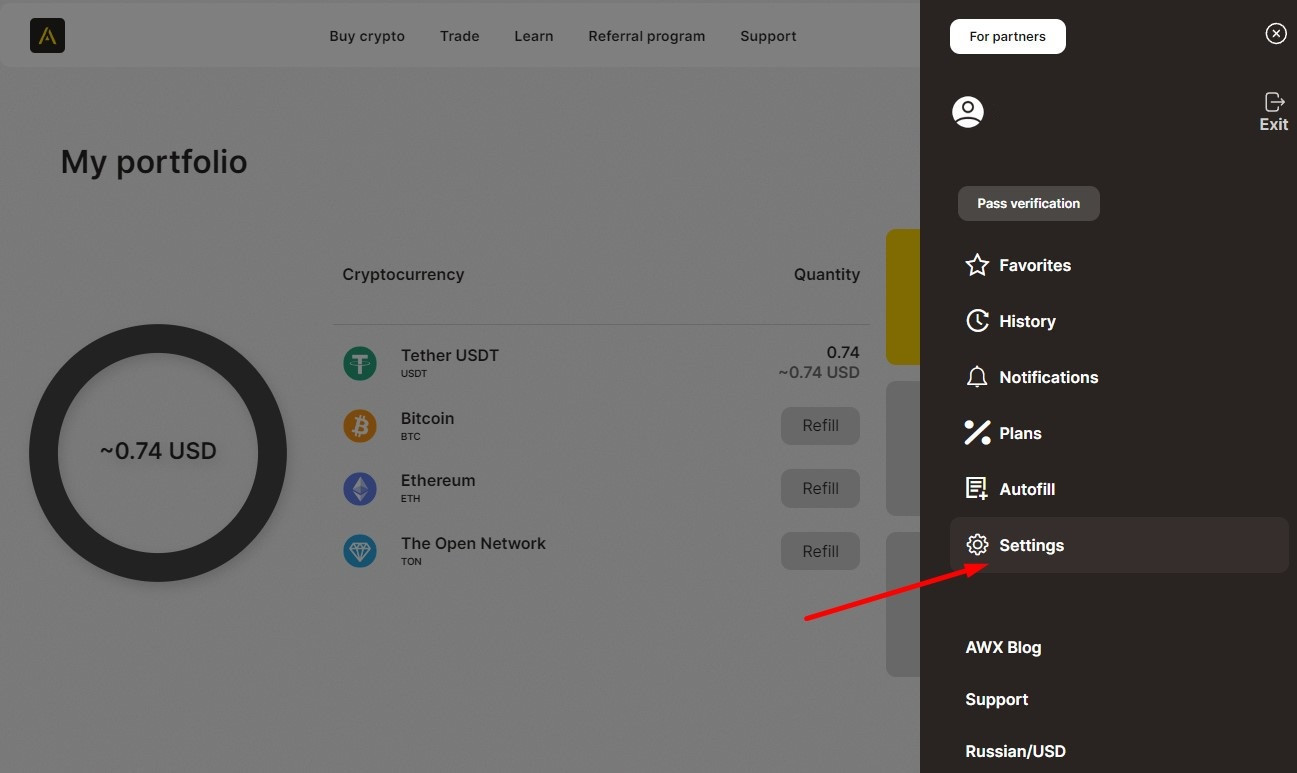The height and width of the screenshot is (773, 1297).
Task: Open the user profile avatar icon
Action: [x=967, y=112]
